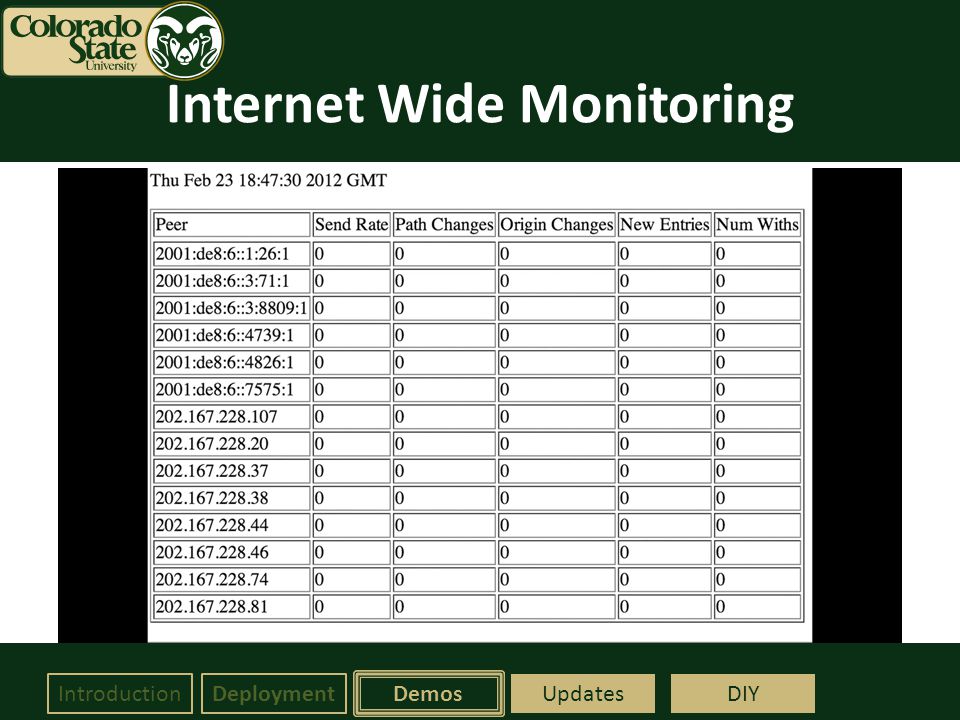Viewport: 960px width, 720px height.
Task: Click Send Rate value for 2001:de8:6::1:26:1
Action: tap(351, 254)
